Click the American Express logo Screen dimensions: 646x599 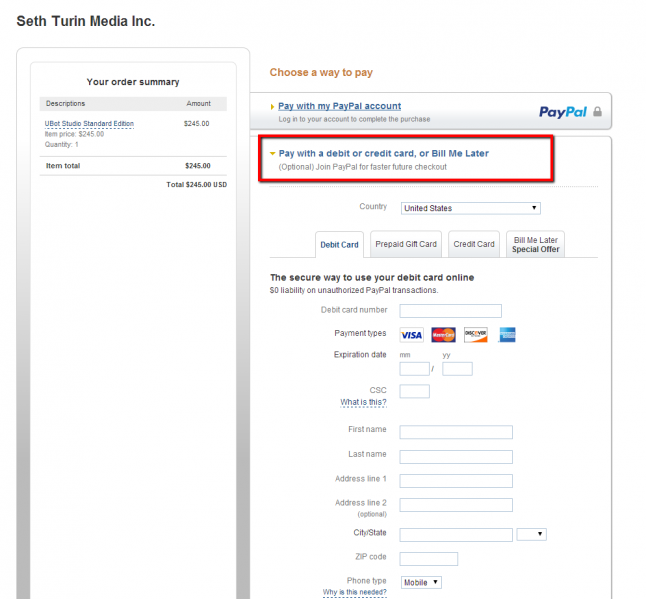point(507,335)
